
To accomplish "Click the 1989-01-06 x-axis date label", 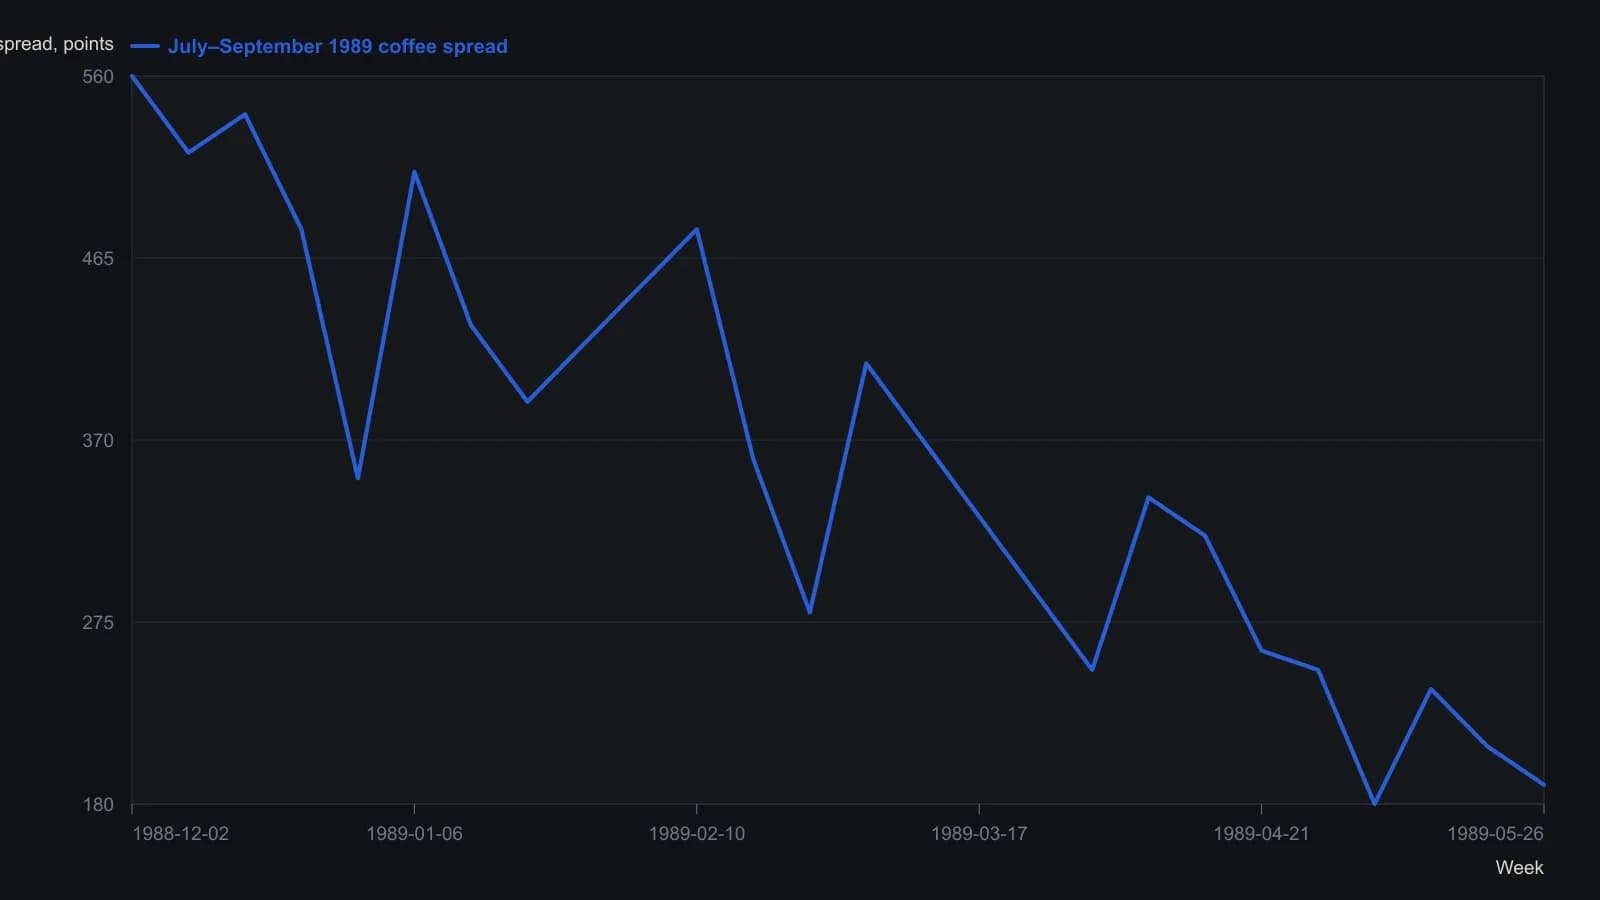I will [x=414, y=834].
